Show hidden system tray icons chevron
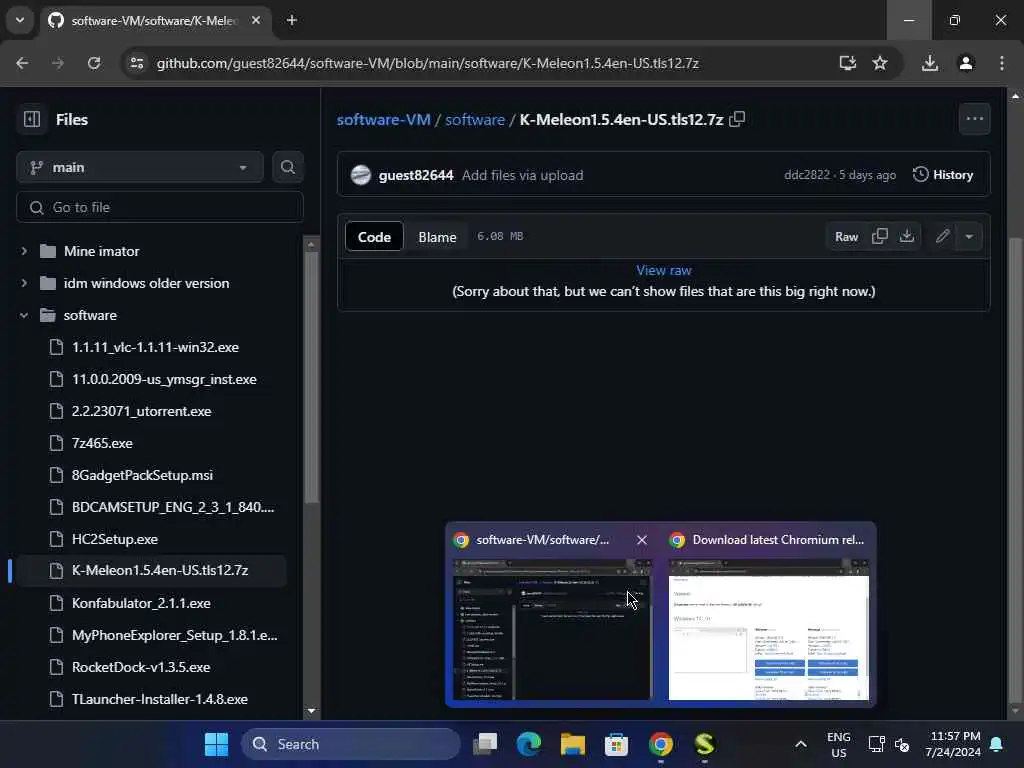The image size is (1024, 768). [x=801, y=744]
